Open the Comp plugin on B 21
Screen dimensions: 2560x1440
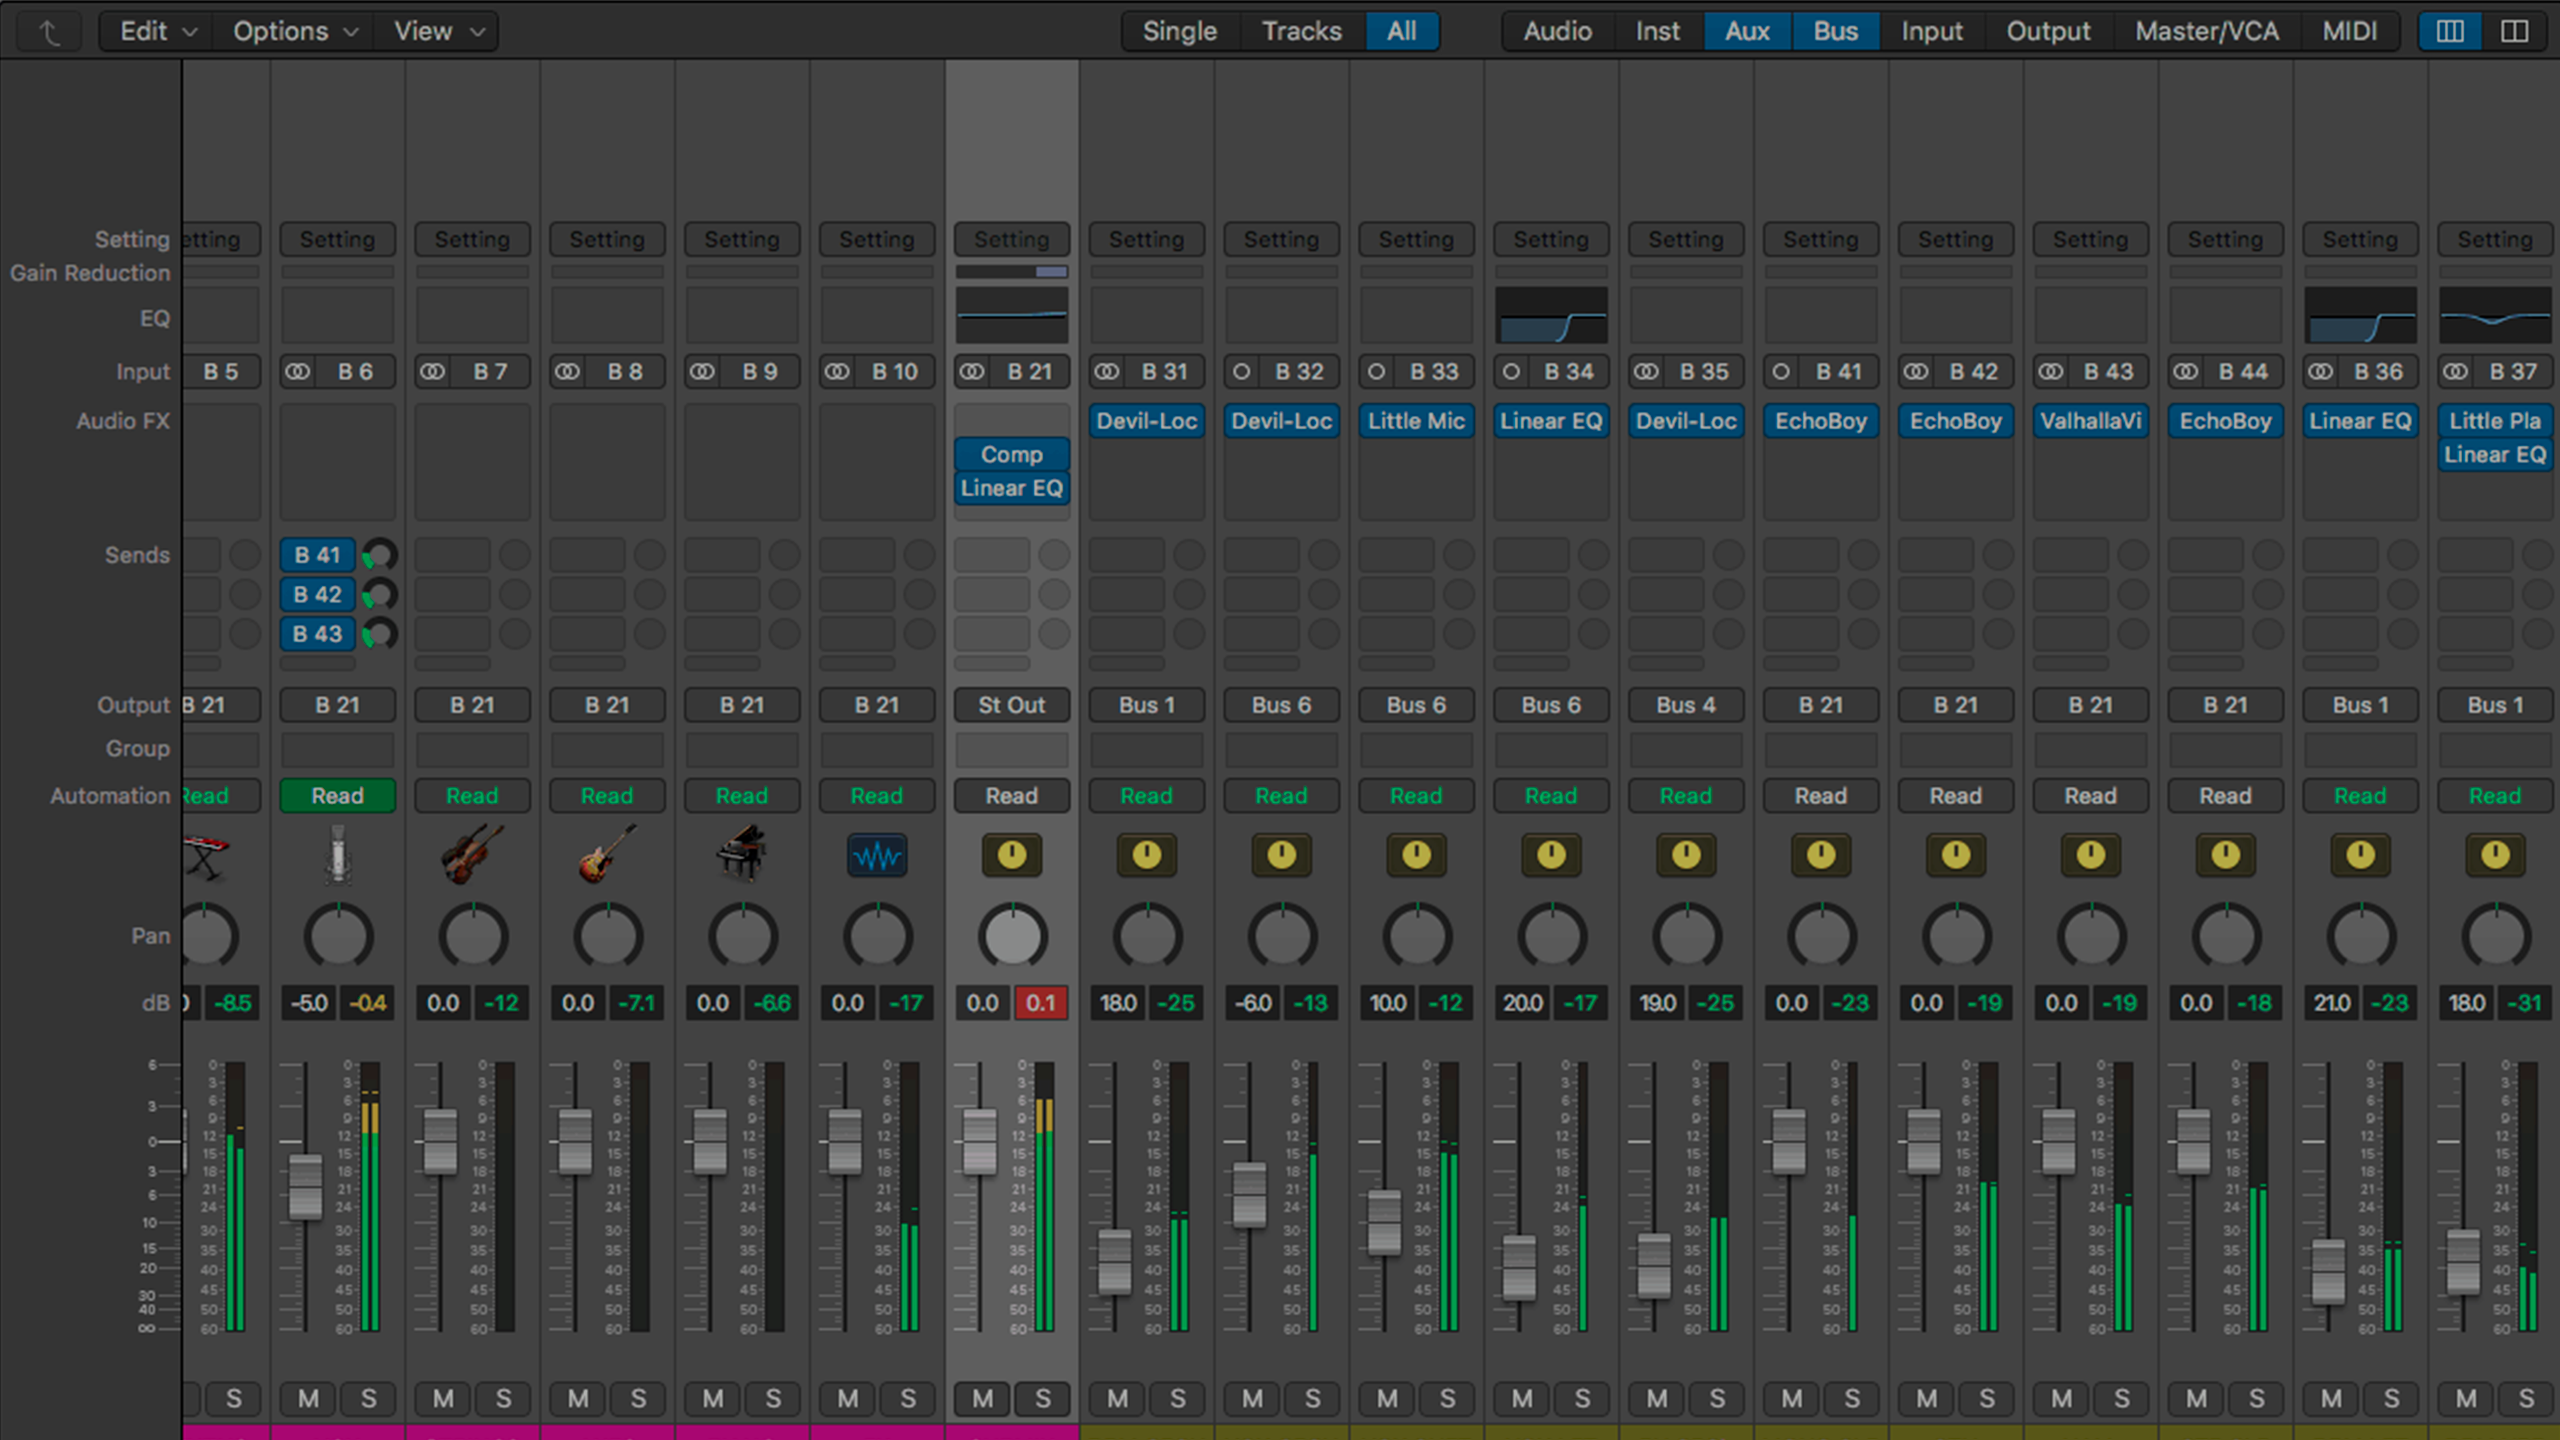[1012, 455]
